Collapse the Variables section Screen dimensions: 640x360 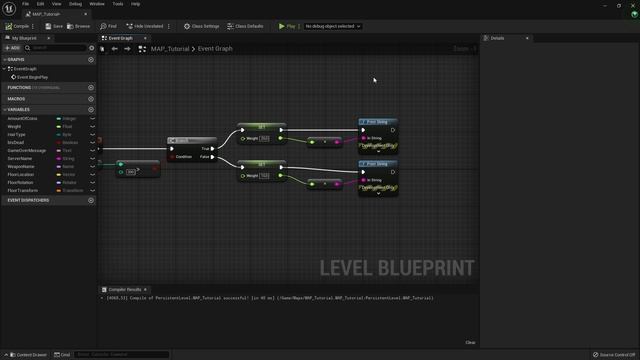click(4, 110)
